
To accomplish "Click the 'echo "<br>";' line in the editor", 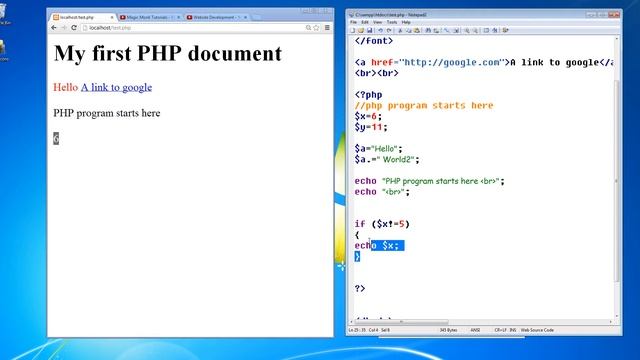I will [x=382, y=191].
